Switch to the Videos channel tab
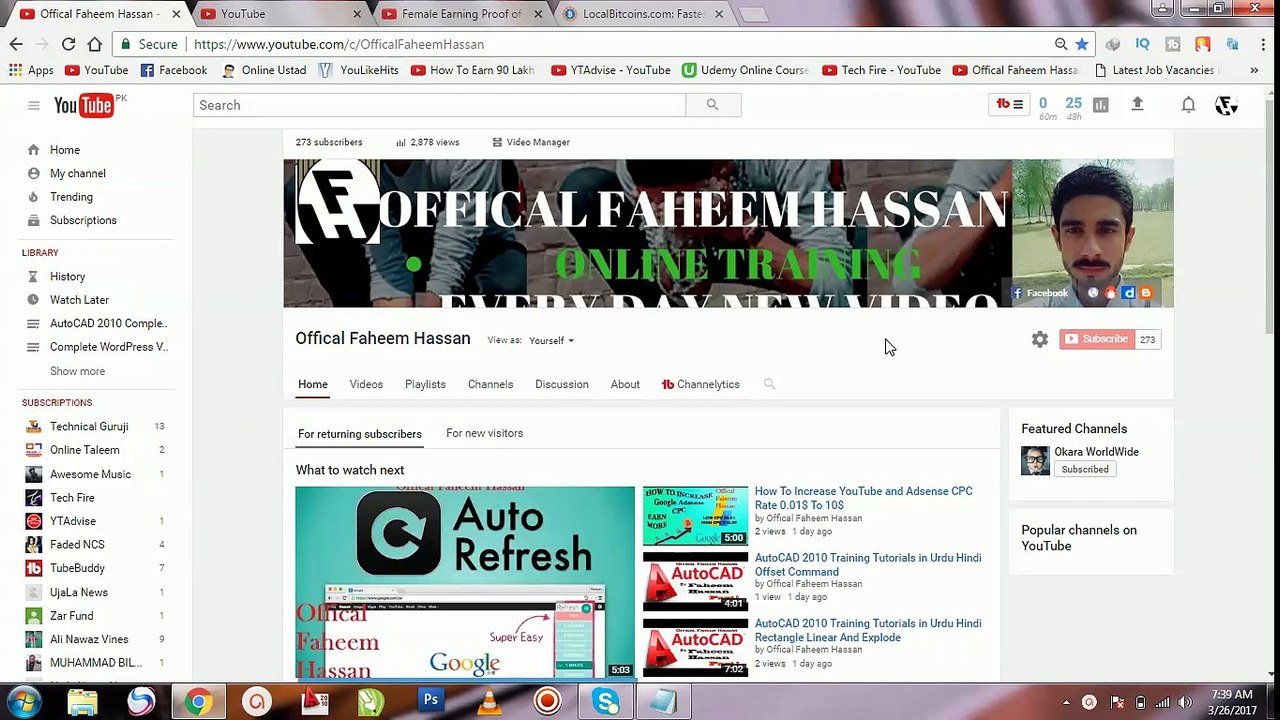The image size is (1280, 720). (366, 384)
